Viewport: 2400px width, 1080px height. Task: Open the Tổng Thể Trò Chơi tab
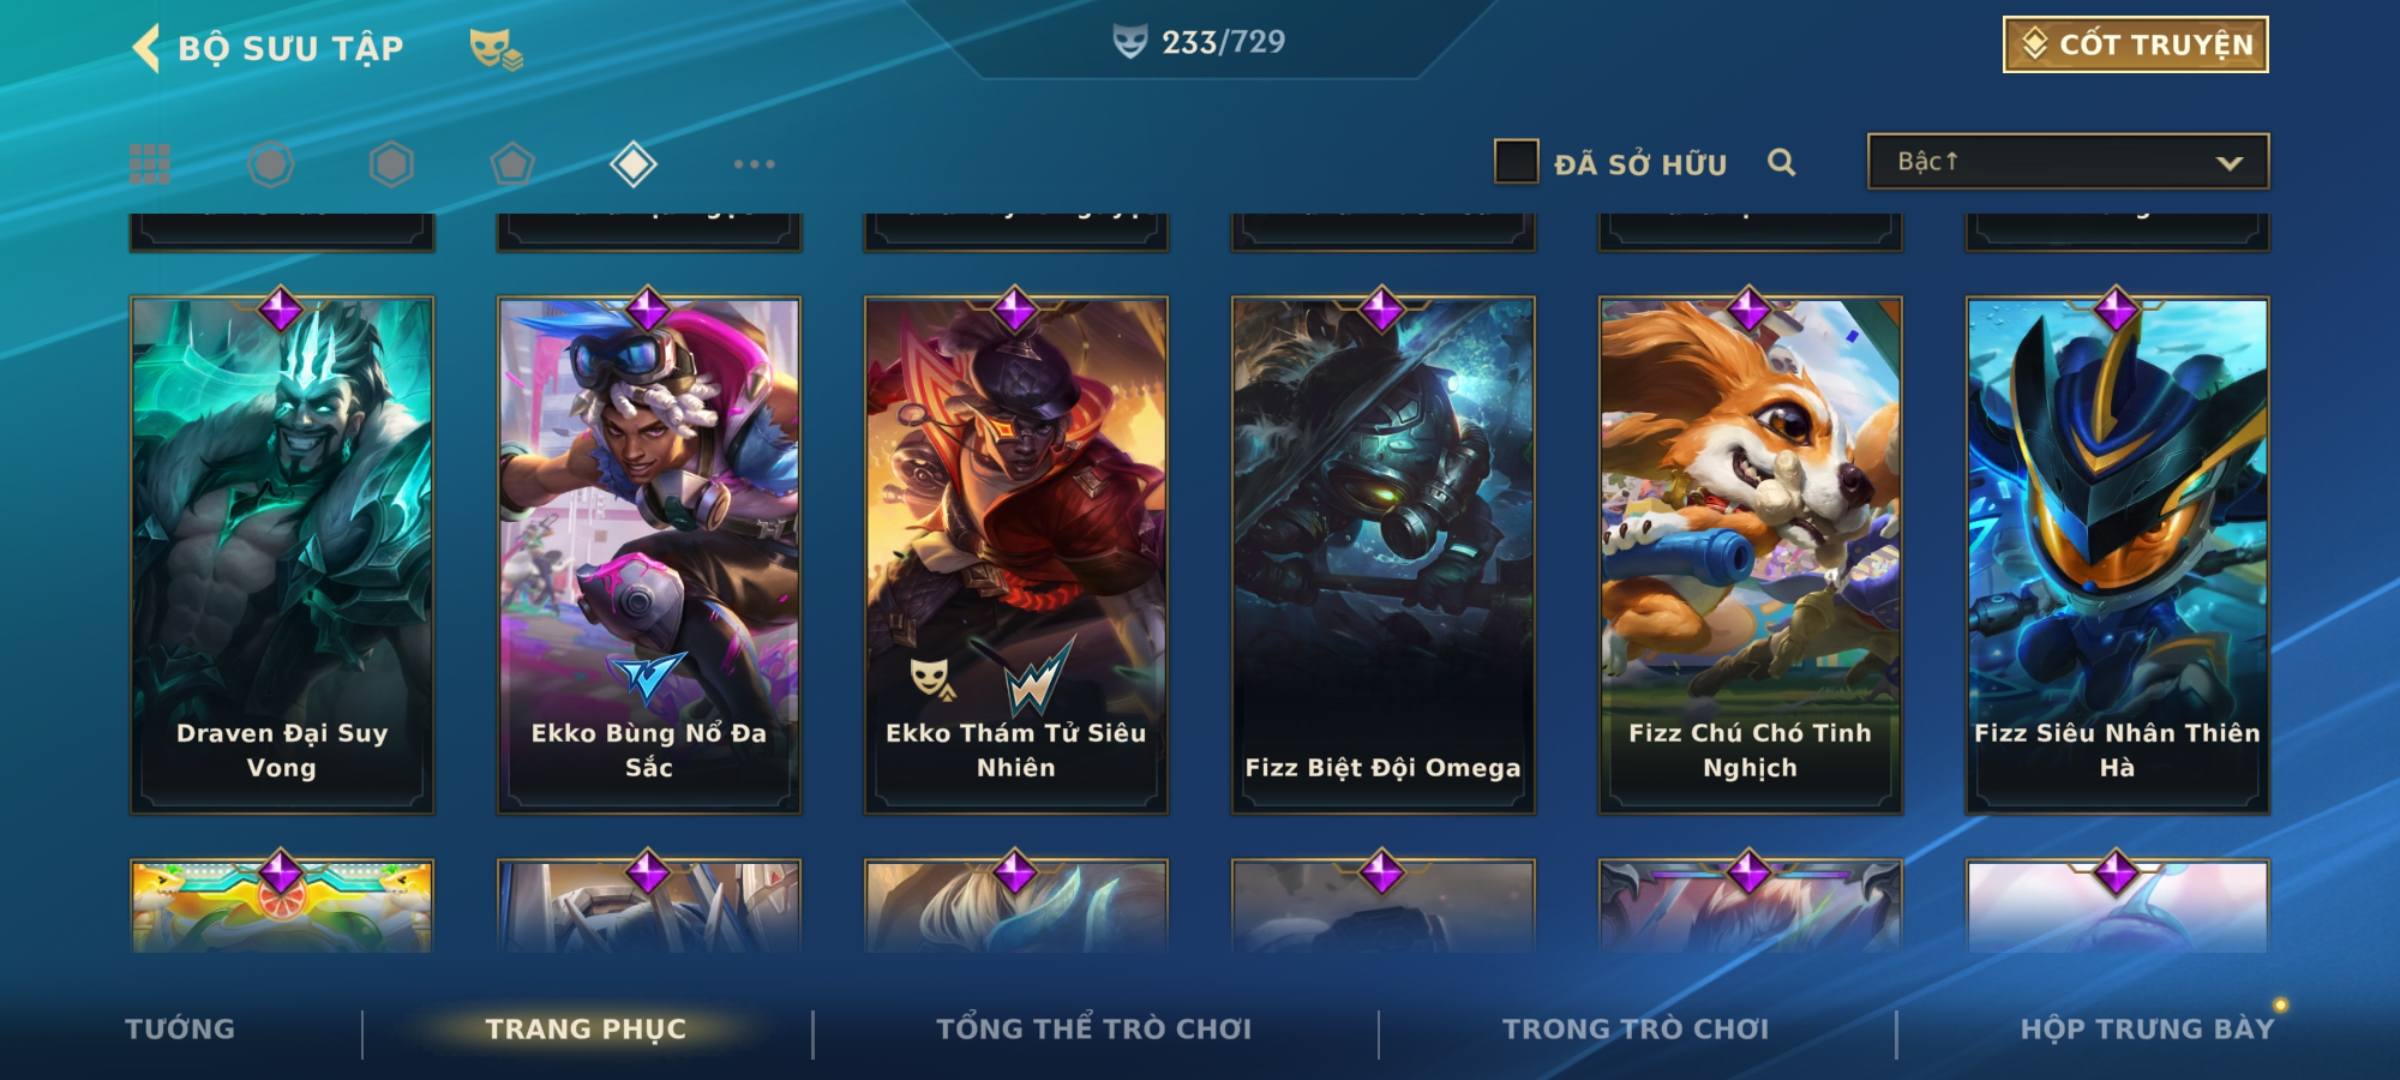pyautogui.click(x=1094, y=1029)
